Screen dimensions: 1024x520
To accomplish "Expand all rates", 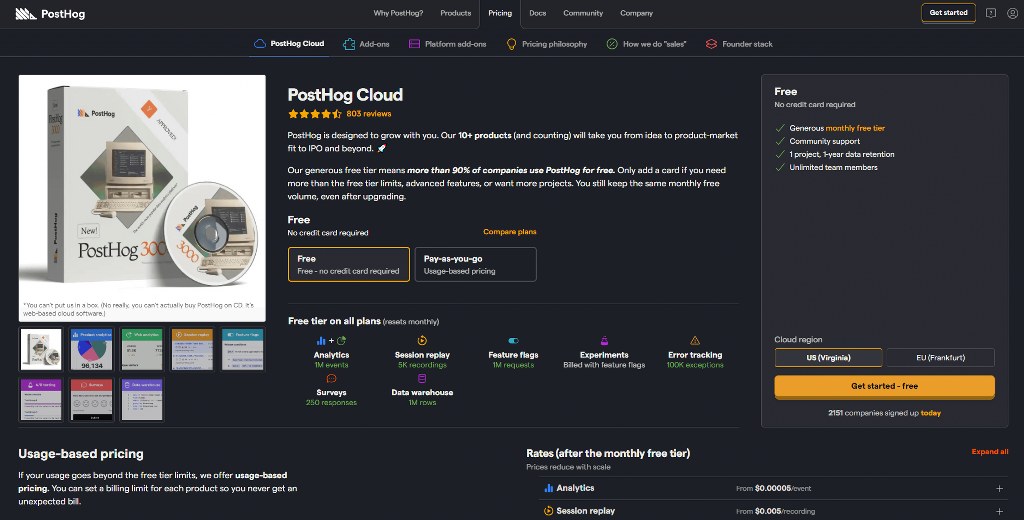I will tap(989, 451).
